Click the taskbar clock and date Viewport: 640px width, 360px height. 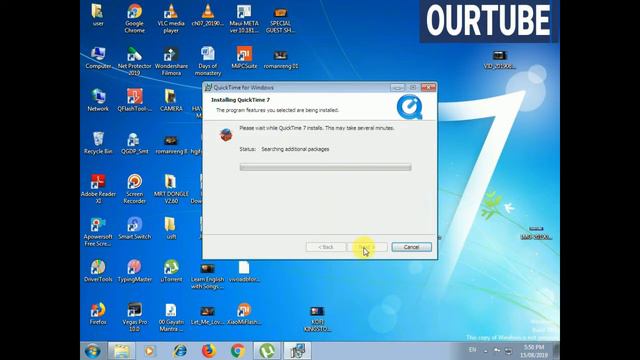click(x=534, y=351)
